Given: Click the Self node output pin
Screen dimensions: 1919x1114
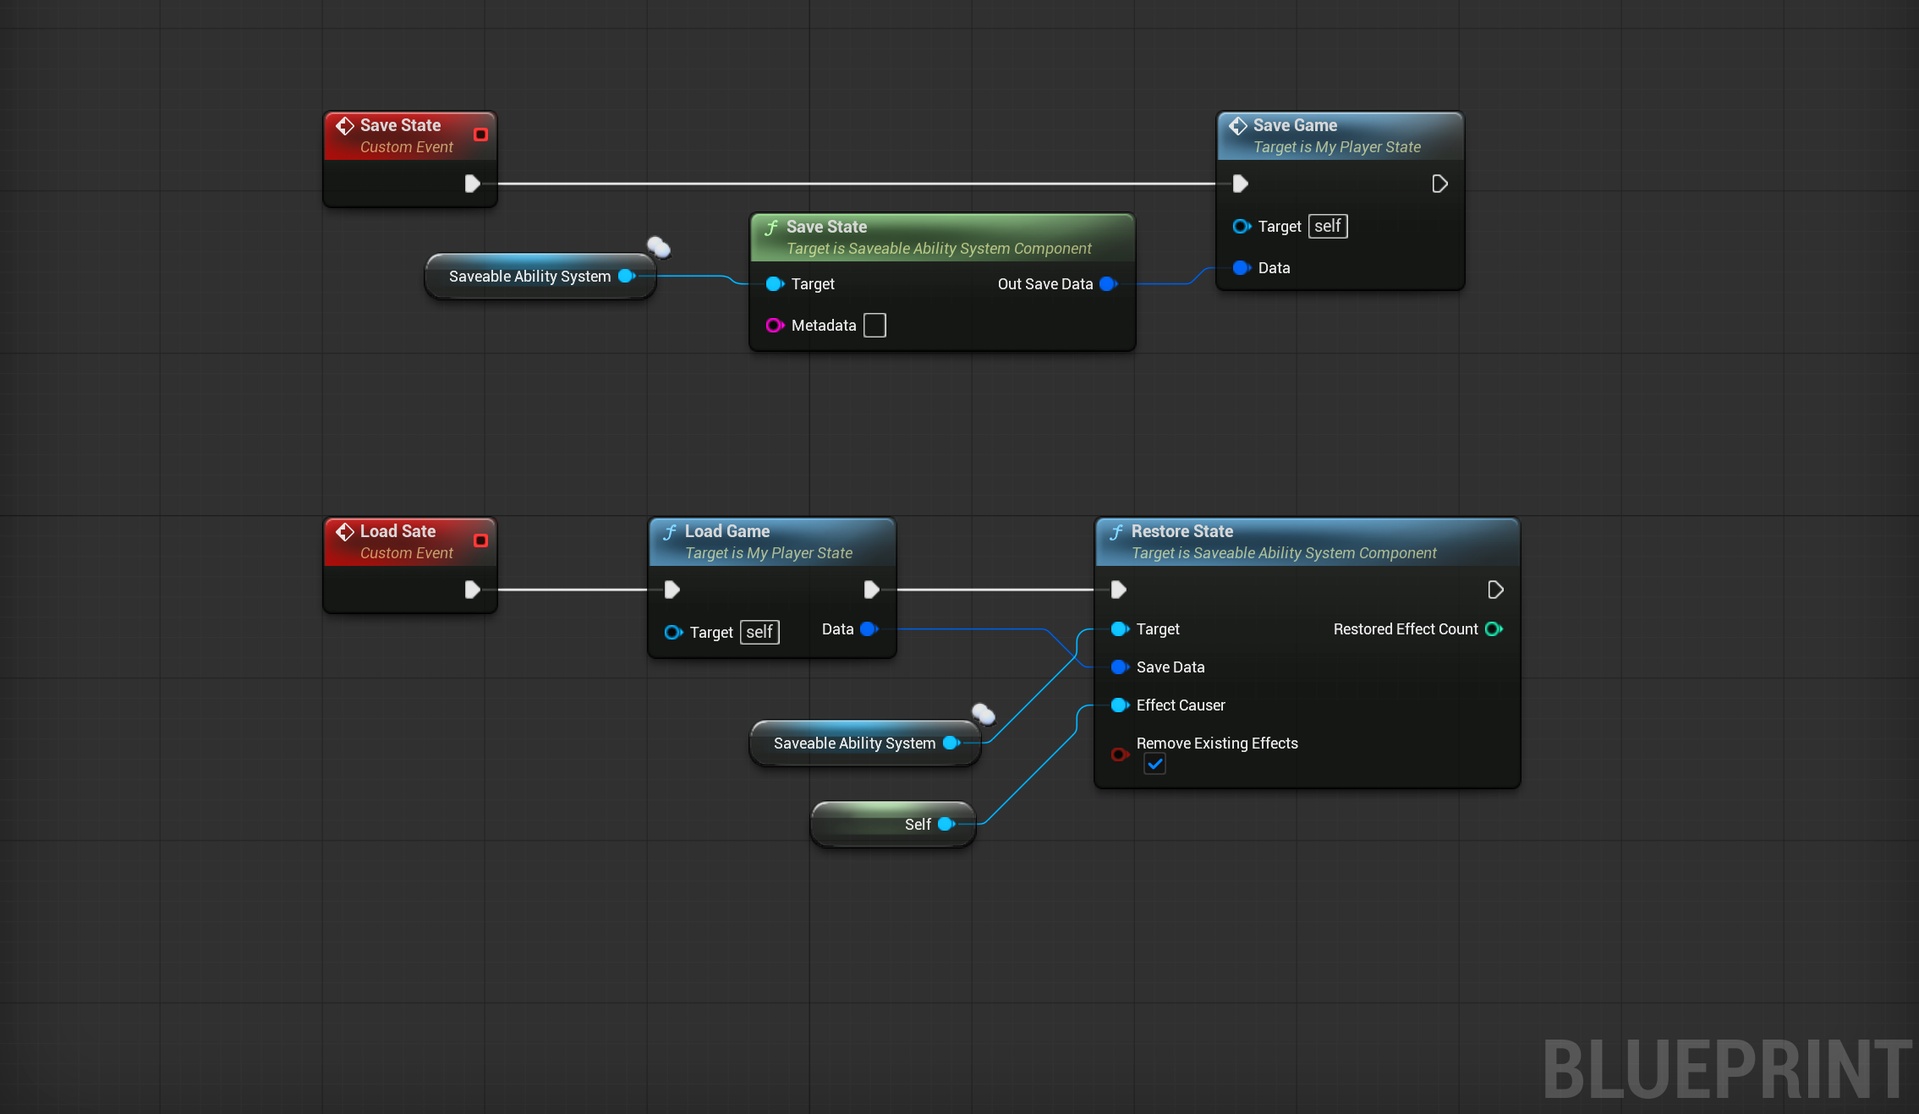Looking at the screenshot, I should click(x=946, y=824).
